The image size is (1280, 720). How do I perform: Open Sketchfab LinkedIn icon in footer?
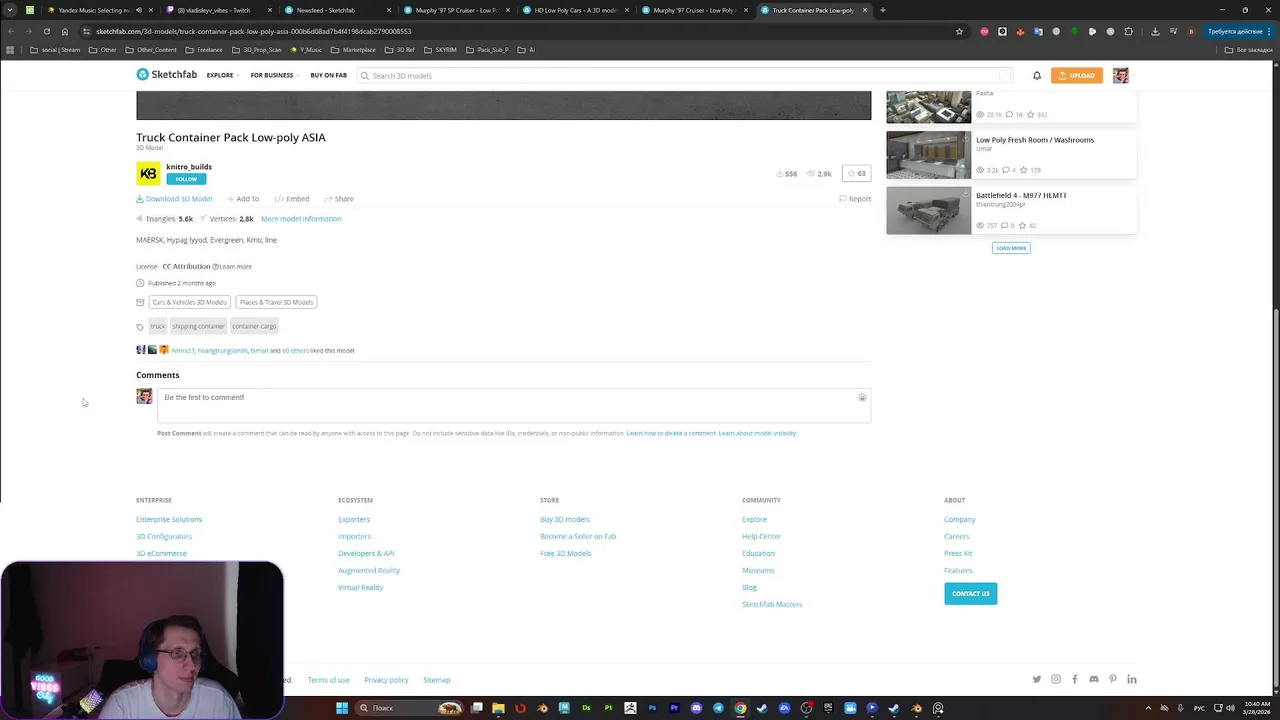tap(1132, 679)
